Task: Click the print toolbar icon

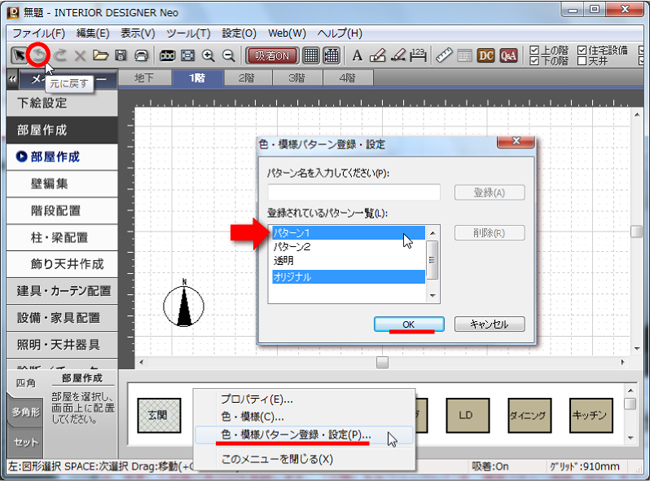Action: [141, 55]
